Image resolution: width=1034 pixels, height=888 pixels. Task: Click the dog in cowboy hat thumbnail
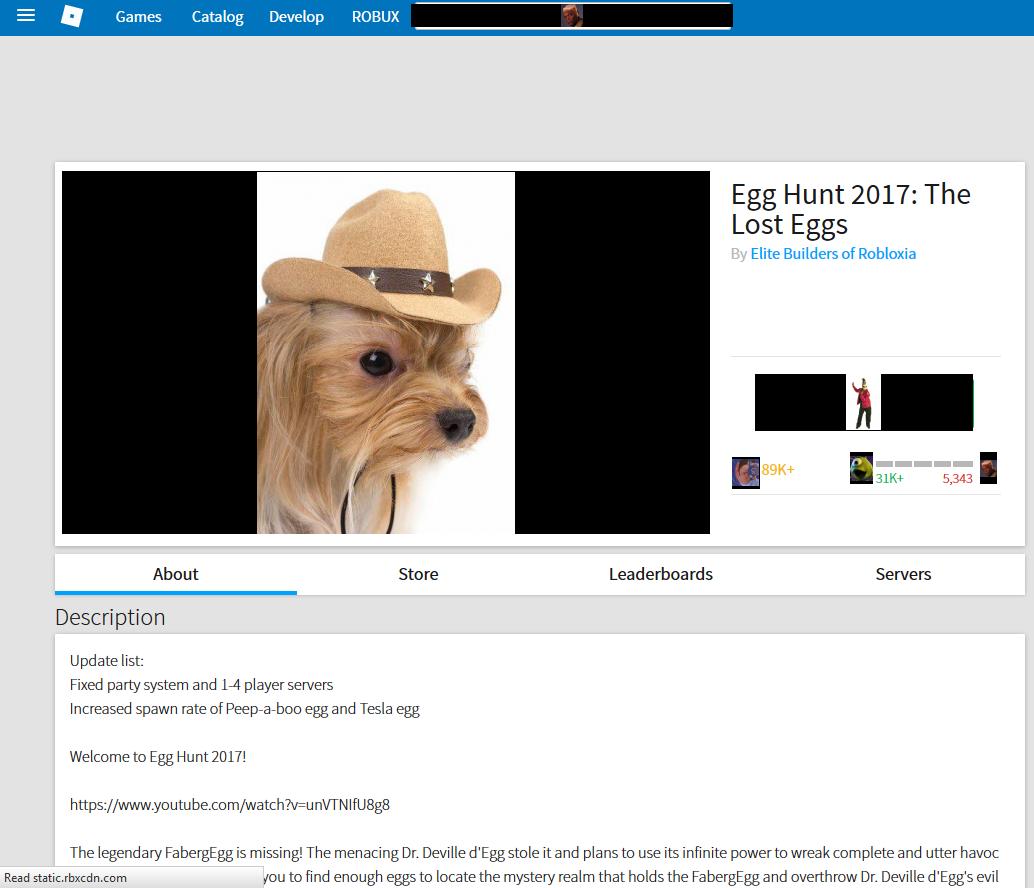click(x=386, y=352)
